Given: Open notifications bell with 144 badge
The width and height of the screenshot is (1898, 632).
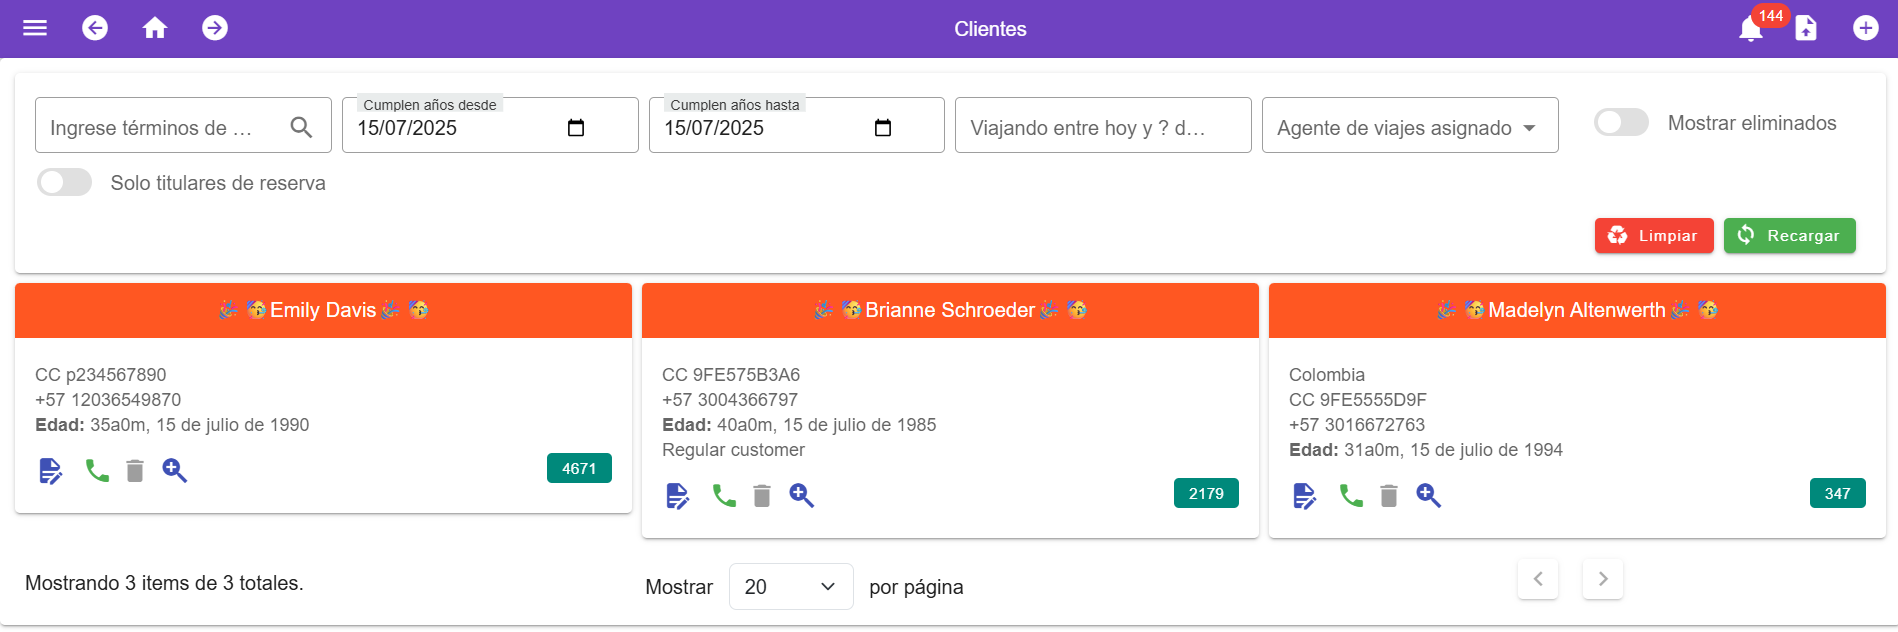Looking at the screenshot, I should pos(1750,29).
